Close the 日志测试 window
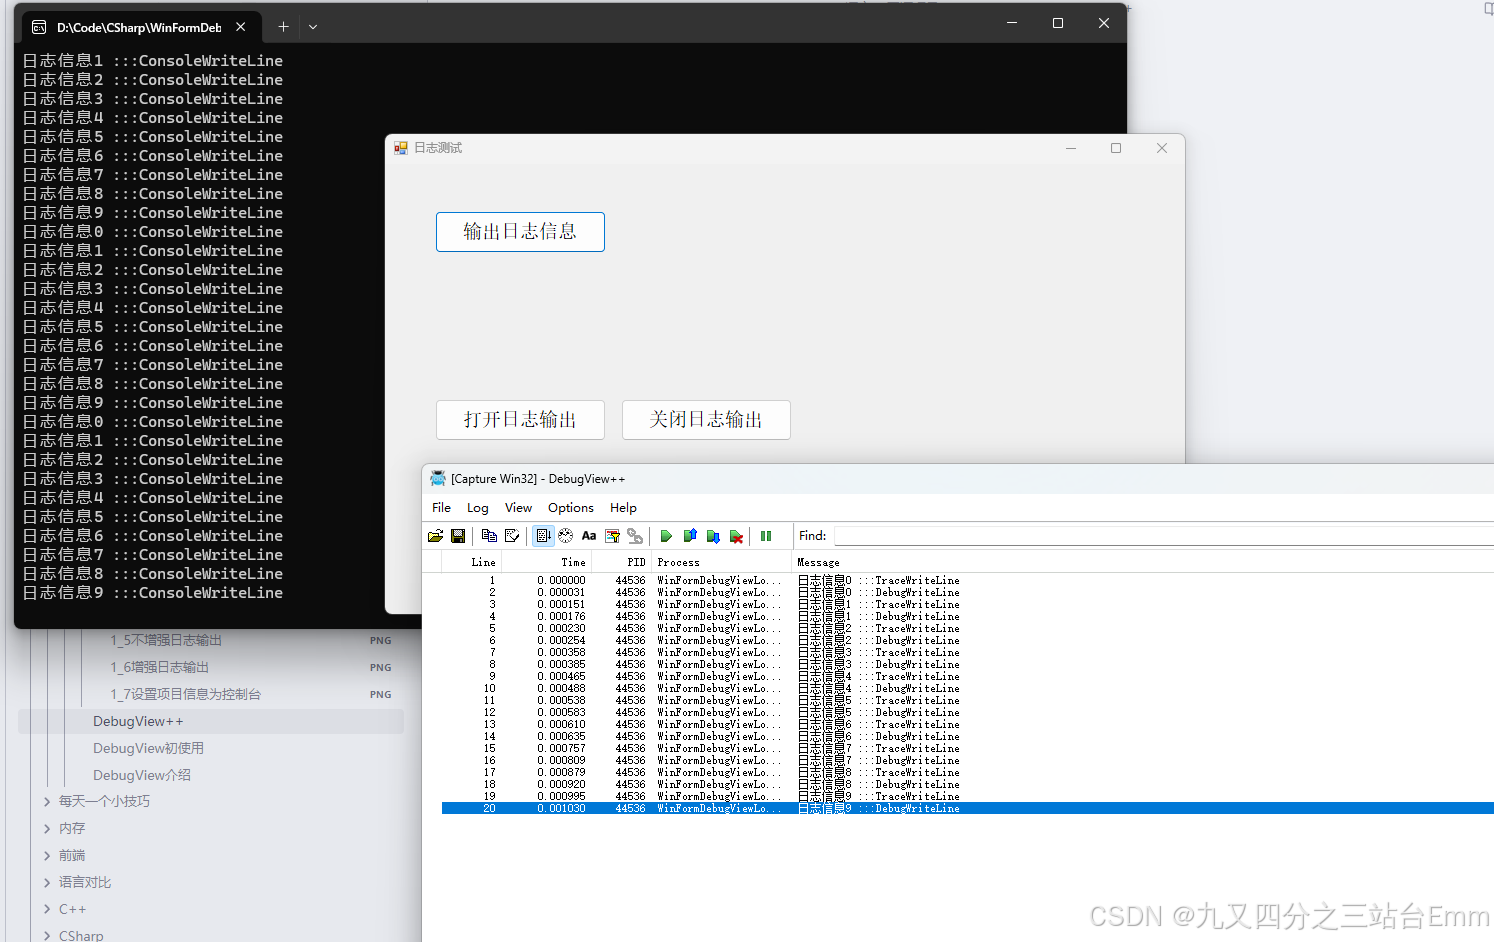Viewport: 1494px width, 942px height. [1162, 148]
